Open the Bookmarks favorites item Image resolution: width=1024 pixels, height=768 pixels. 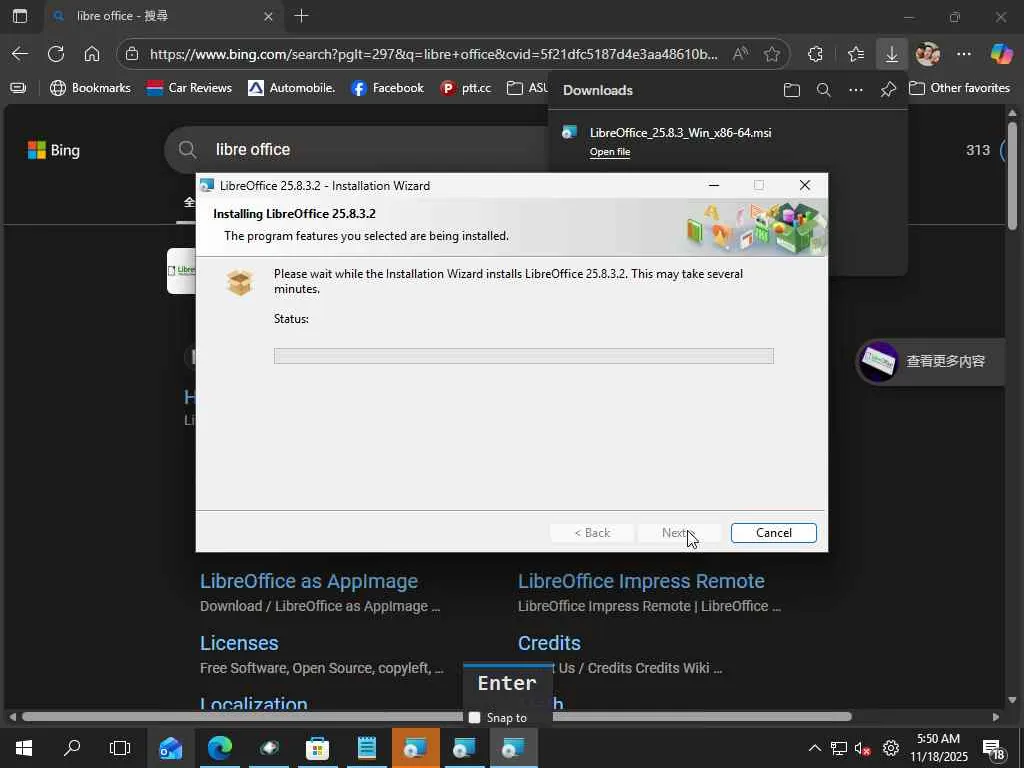click(90, 88)
